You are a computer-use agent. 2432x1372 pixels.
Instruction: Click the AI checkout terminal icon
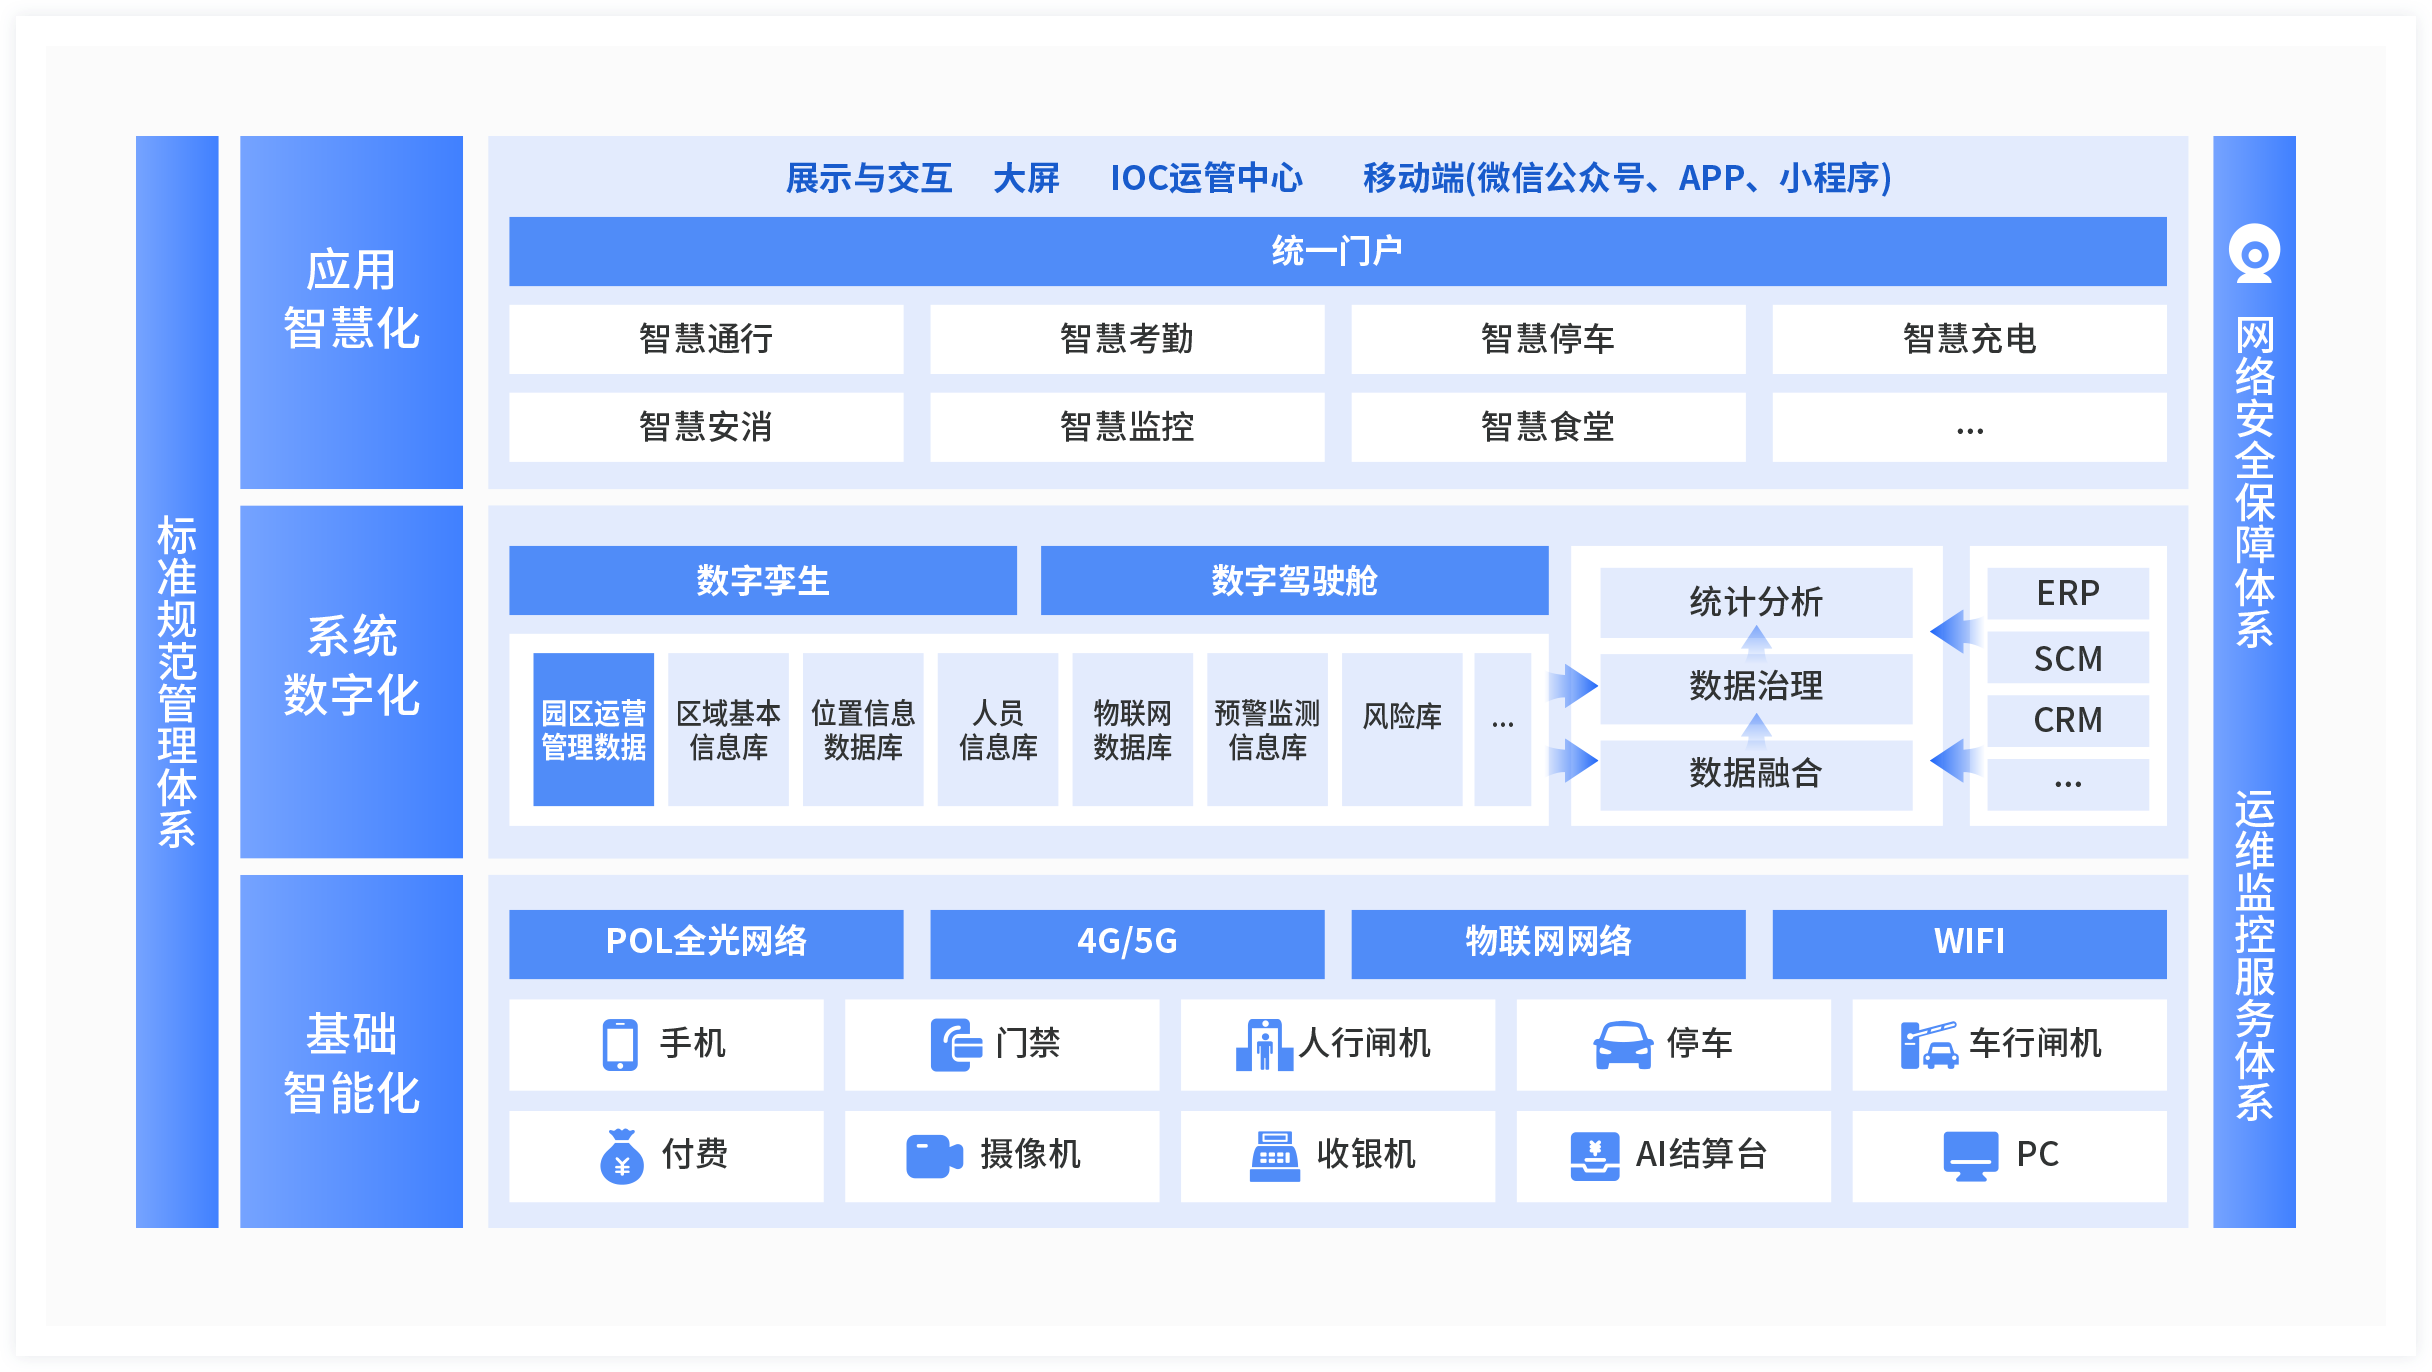pyautogui.click(x=1594, y=1155)
